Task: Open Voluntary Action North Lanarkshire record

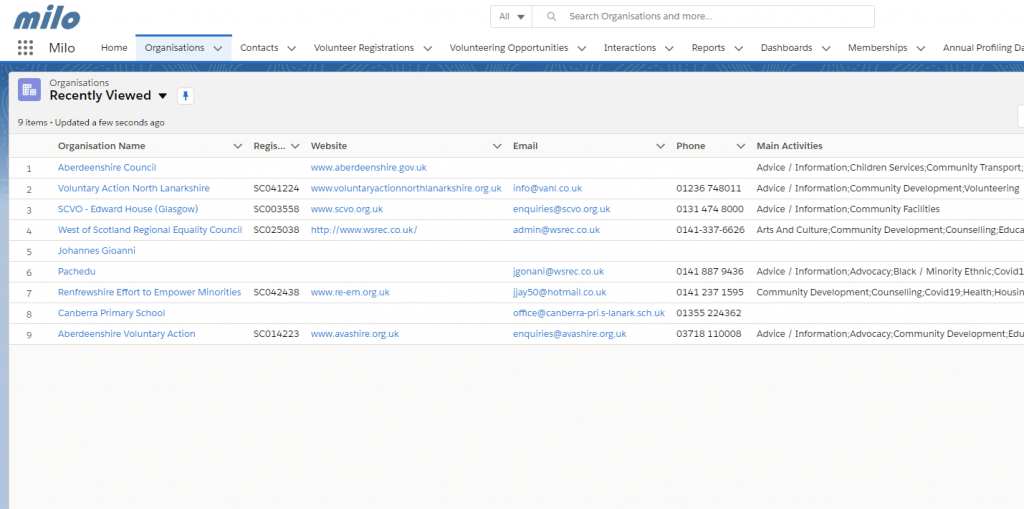Action: pos(134,188)
